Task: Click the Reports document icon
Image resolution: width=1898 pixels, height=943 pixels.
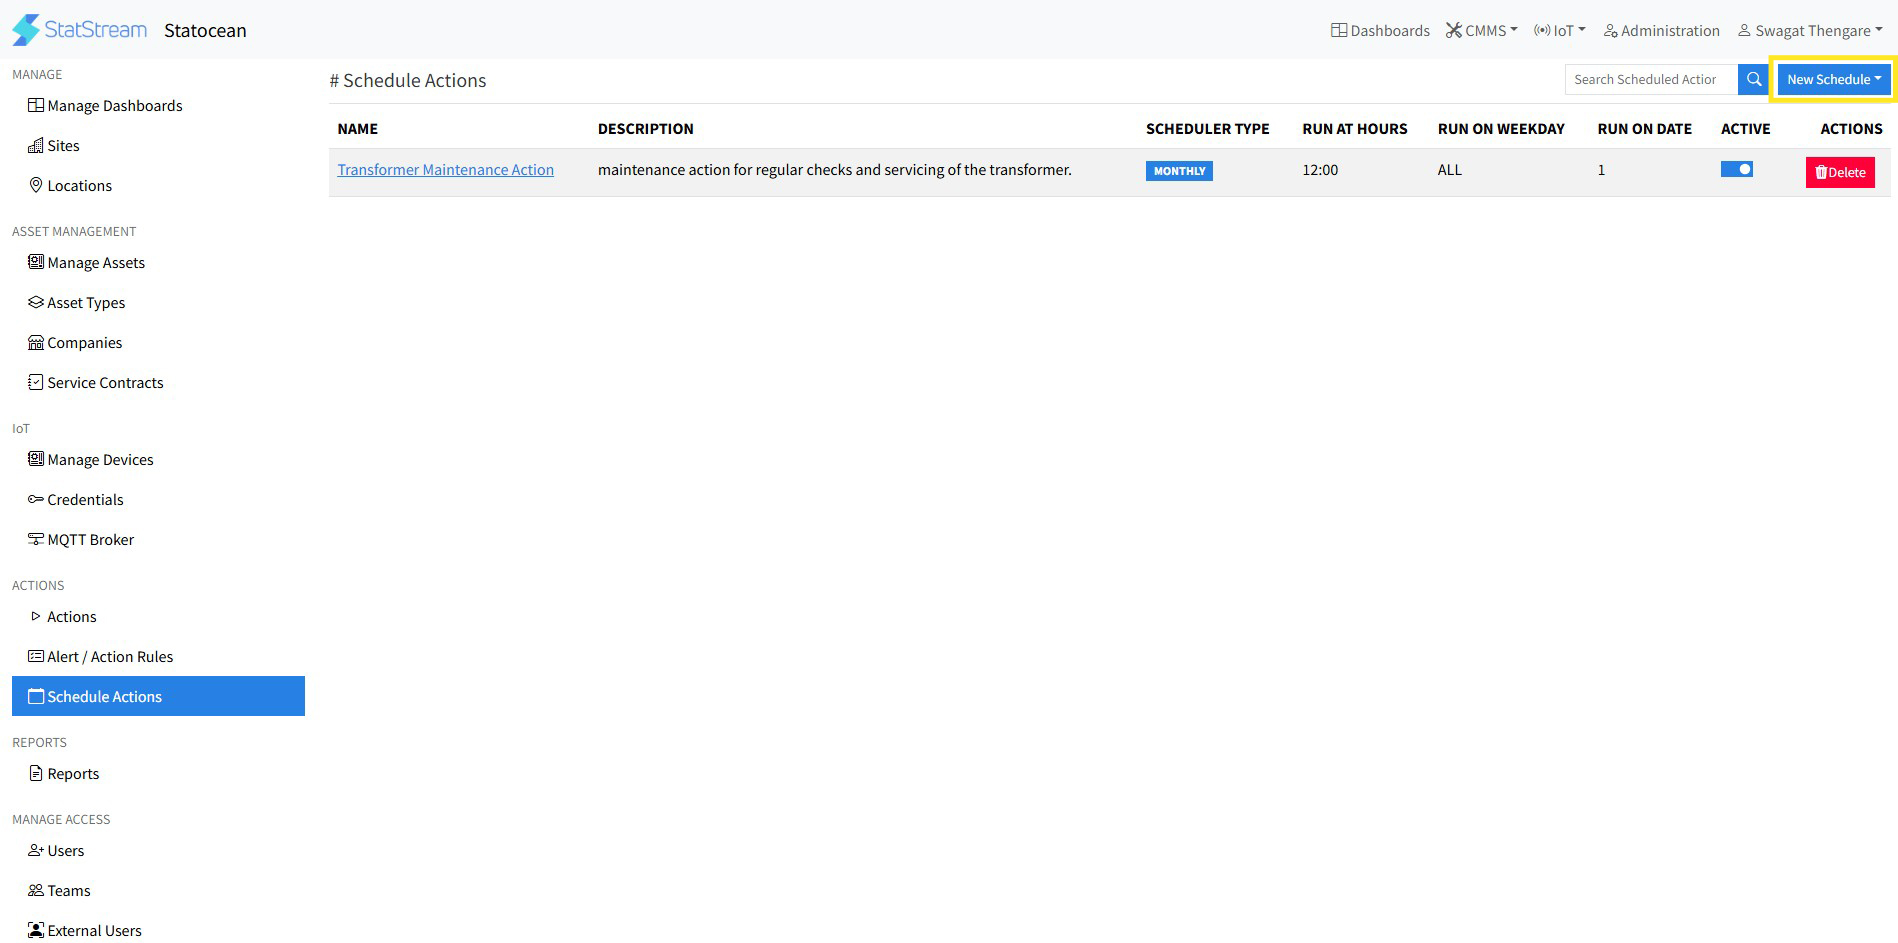Action: (36, 773)
